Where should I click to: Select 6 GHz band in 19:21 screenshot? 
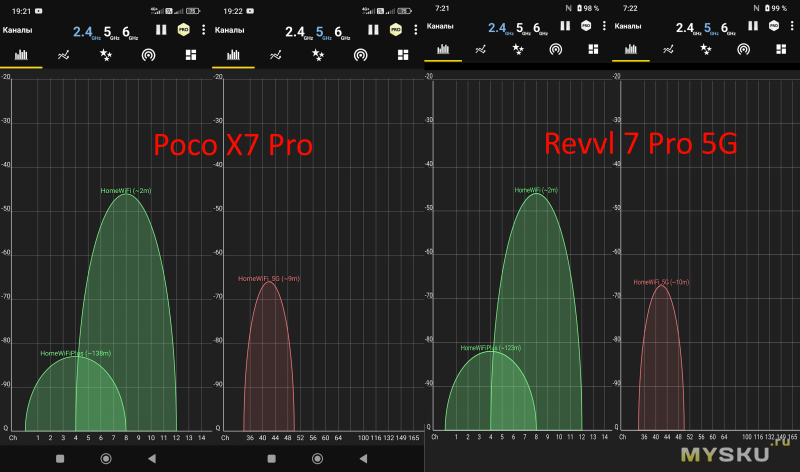point(130,33)
